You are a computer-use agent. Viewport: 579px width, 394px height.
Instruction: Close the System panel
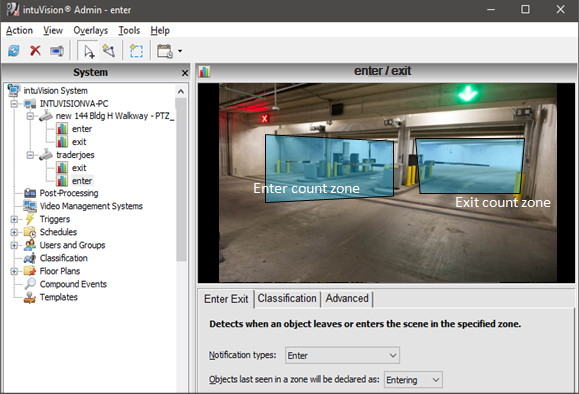185,73
